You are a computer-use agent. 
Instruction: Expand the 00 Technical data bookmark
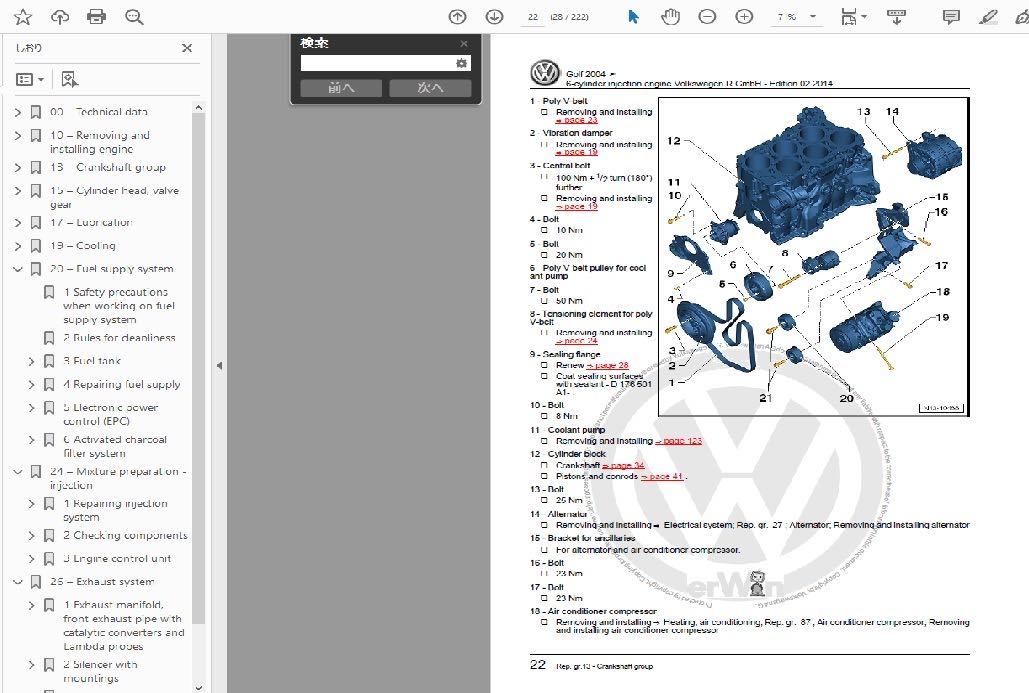[x=18, y=112]
